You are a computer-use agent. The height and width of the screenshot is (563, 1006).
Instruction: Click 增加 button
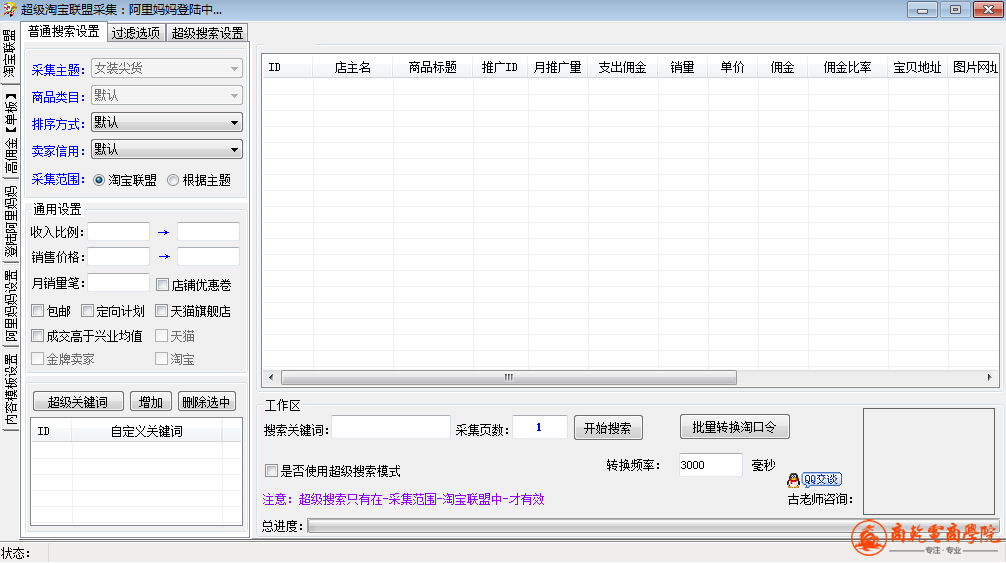151,402
